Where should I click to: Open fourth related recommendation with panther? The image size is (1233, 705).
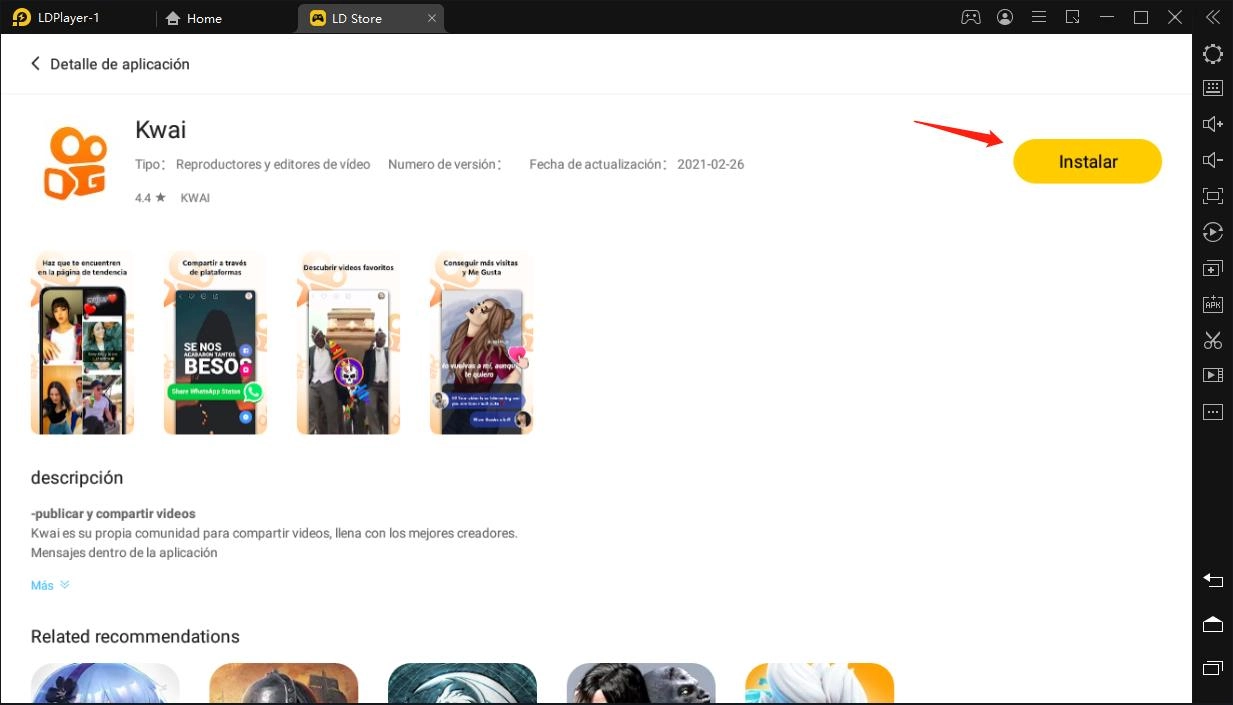641,684
